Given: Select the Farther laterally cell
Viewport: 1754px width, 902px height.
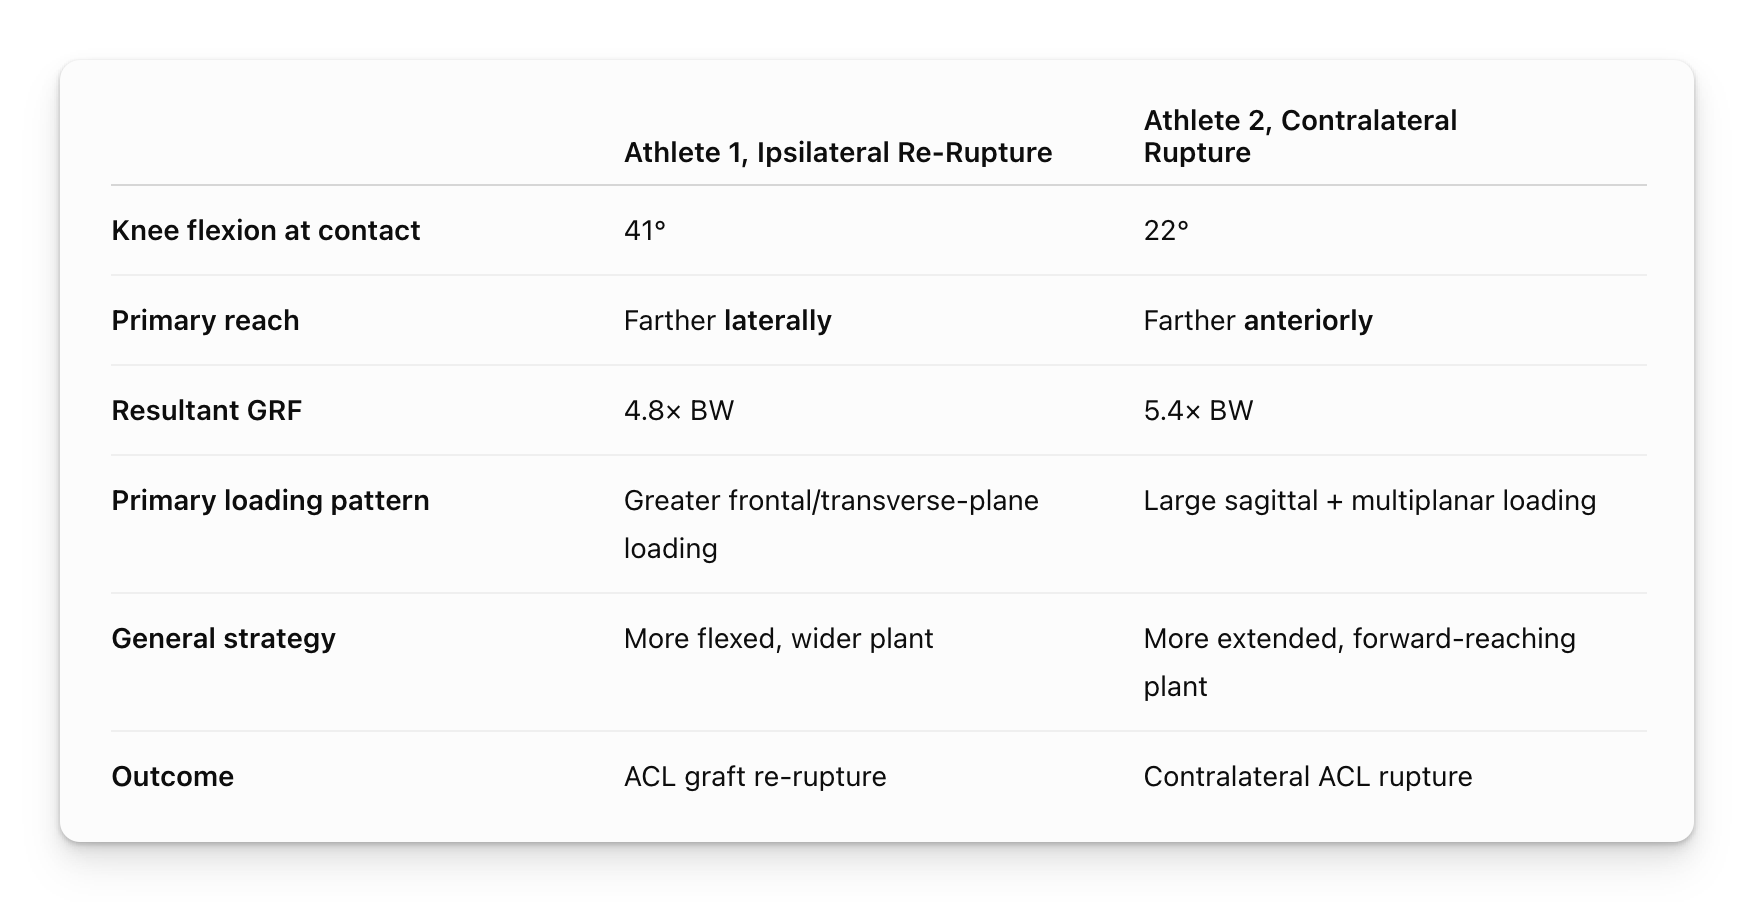Looking at the screenshot, I should [x=728, y=320].
